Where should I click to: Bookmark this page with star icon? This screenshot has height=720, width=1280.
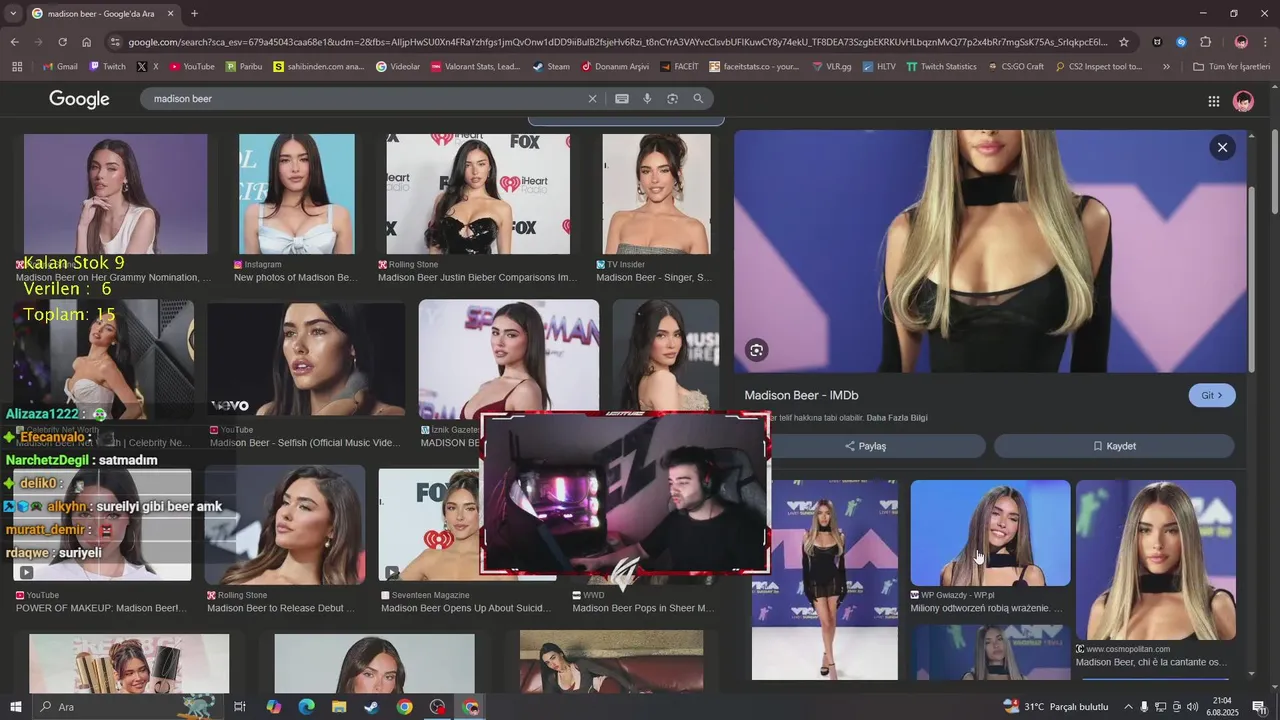tap(1124, 42)
